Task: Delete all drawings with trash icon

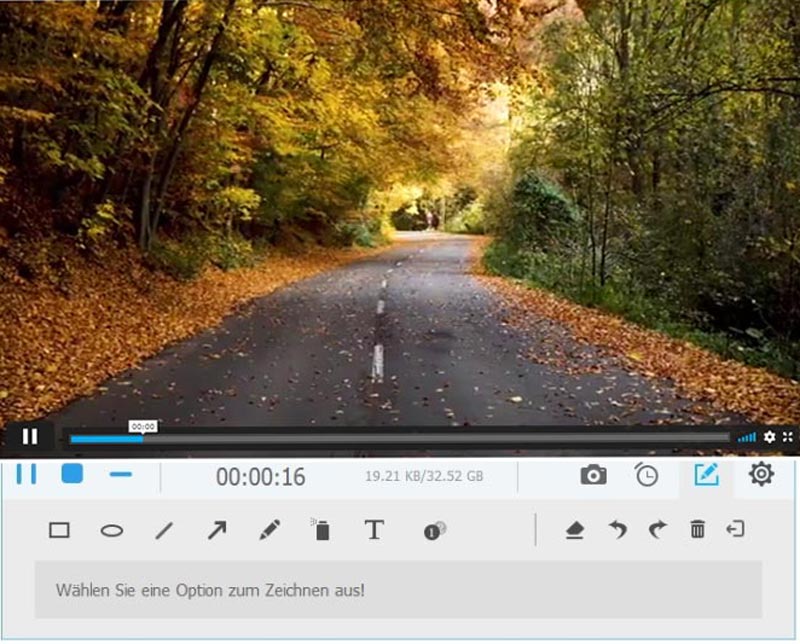Action: click(697, 531)
